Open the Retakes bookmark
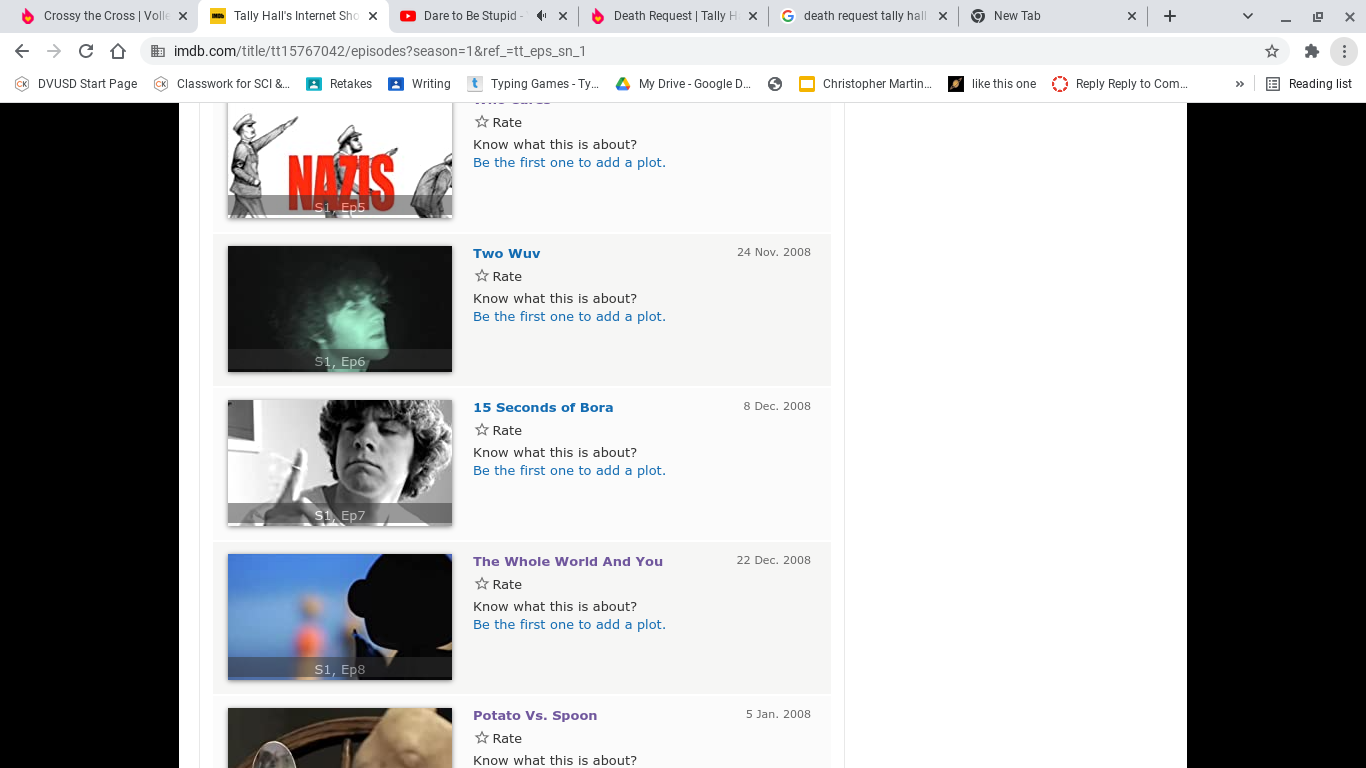Image resolution: width=1366 pixels, height=768 pixels. [x=339, y=84]
